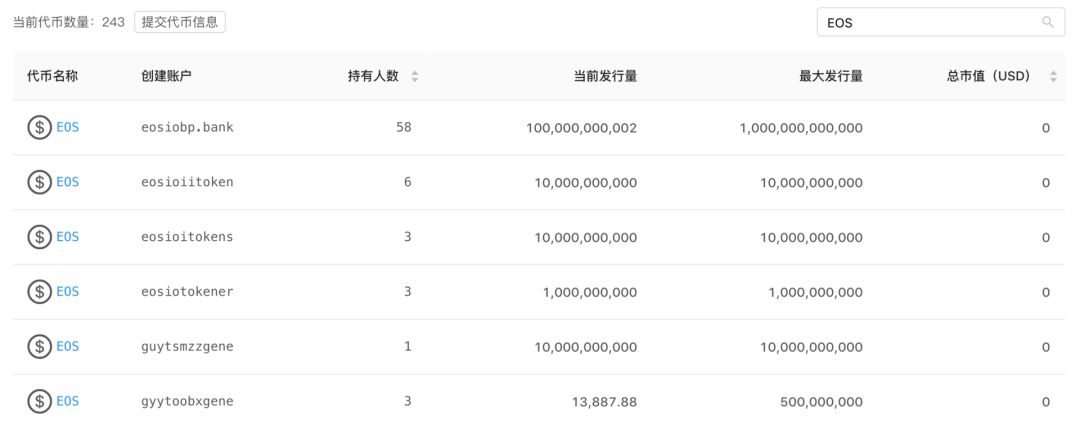Click the dollar icon in eosioitokens row
The image size is (1080, 421).
tap(39, 237)
